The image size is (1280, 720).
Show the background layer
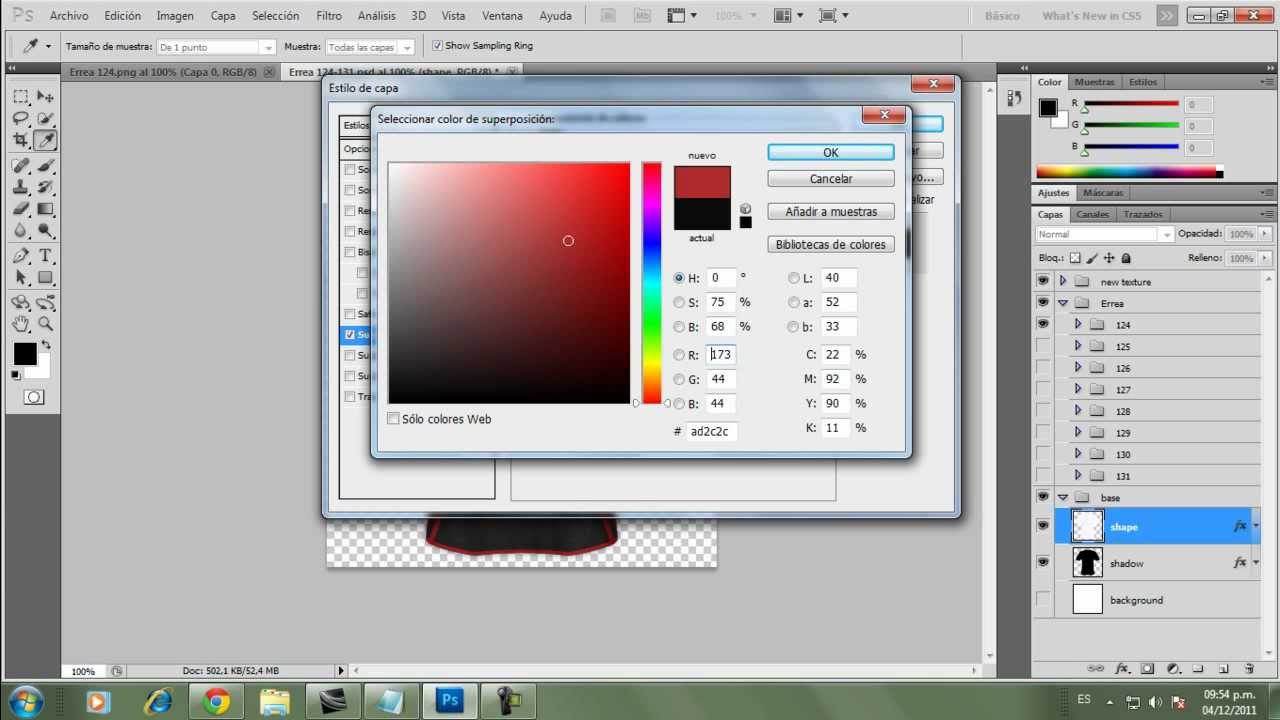[x=1043, y=600]
